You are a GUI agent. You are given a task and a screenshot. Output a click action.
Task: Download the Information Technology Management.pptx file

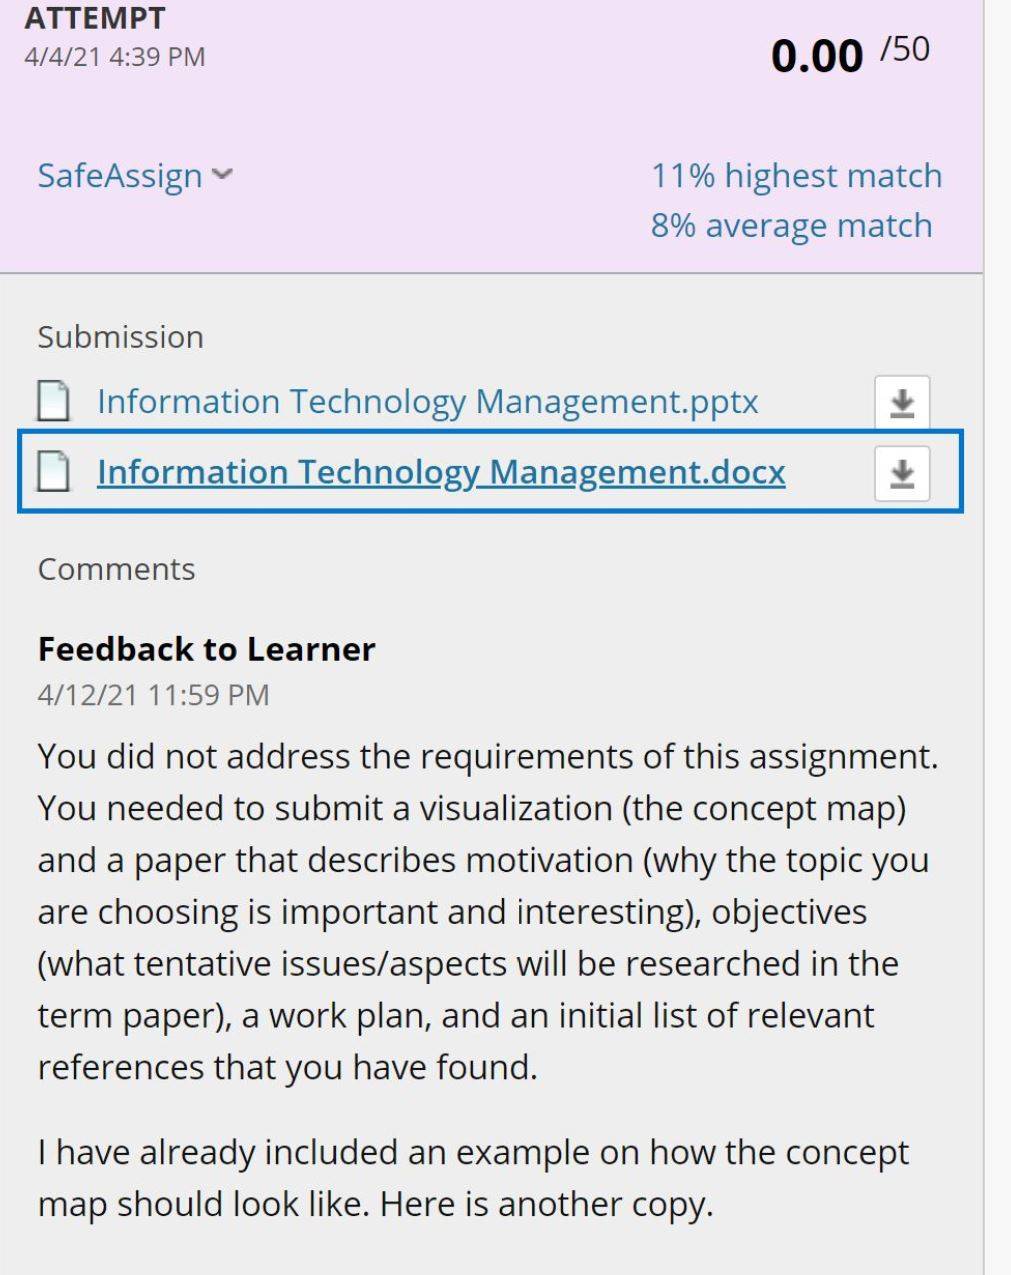[902, 403]
